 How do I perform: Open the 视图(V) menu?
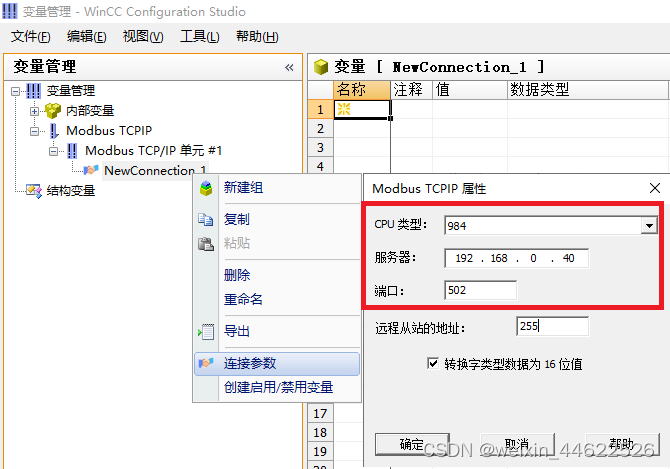[143, 37]
